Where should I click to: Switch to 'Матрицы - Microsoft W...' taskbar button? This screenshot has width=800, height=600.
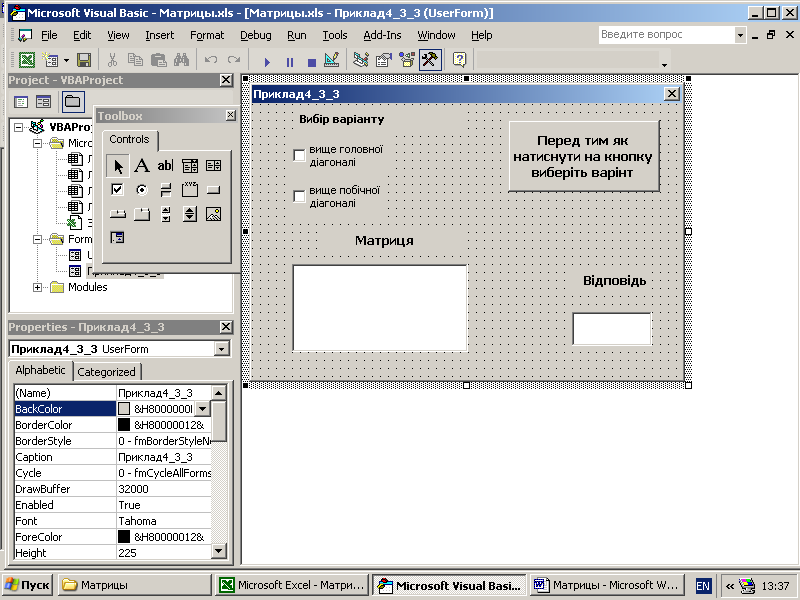(607, 585)
